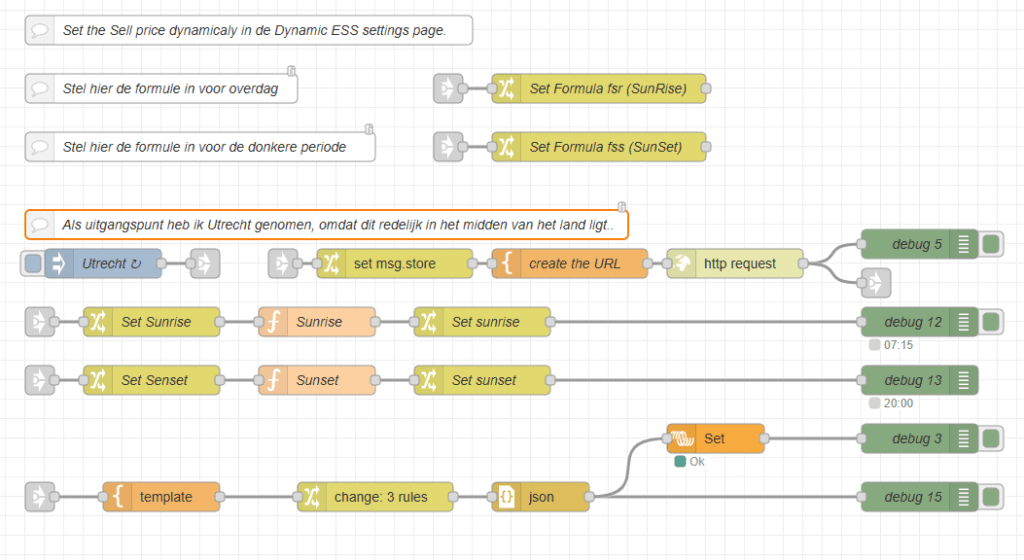Select the Set Formula fsr (SunRise) node
1024x560 pixels.
(598, 89)
